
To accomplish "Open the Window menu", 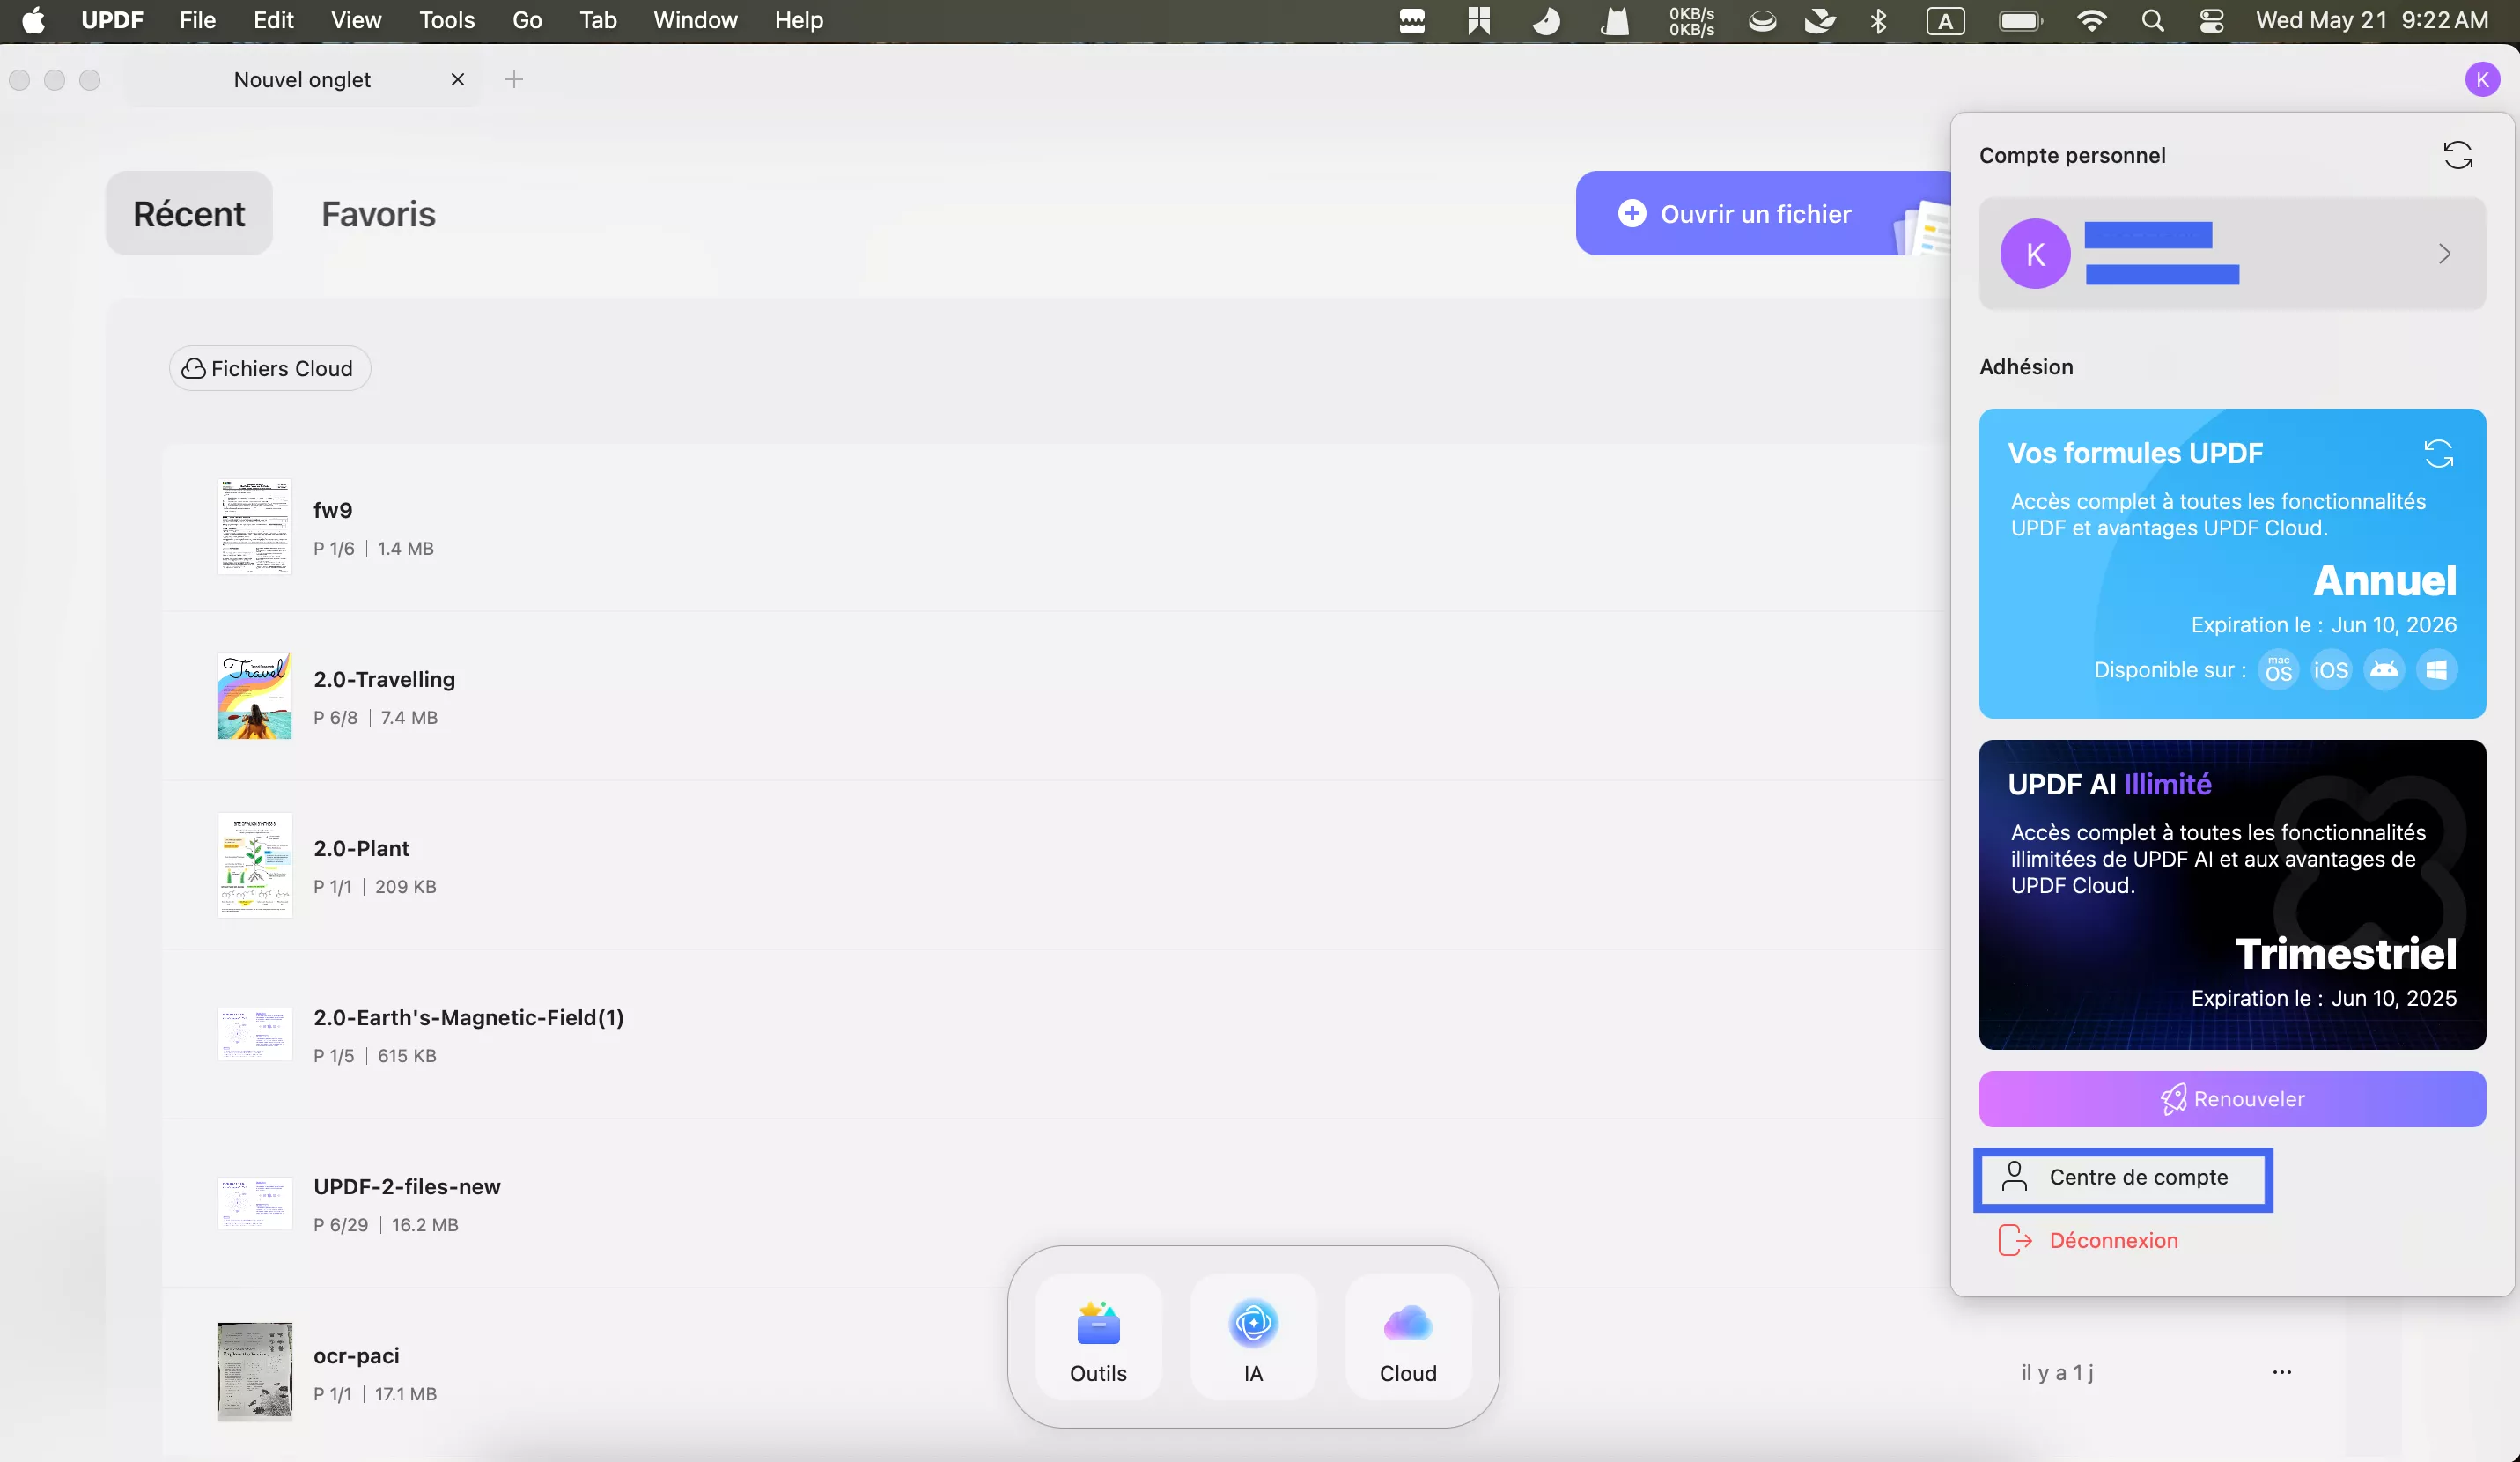I will pyautogui.click(x=695, y=20).
